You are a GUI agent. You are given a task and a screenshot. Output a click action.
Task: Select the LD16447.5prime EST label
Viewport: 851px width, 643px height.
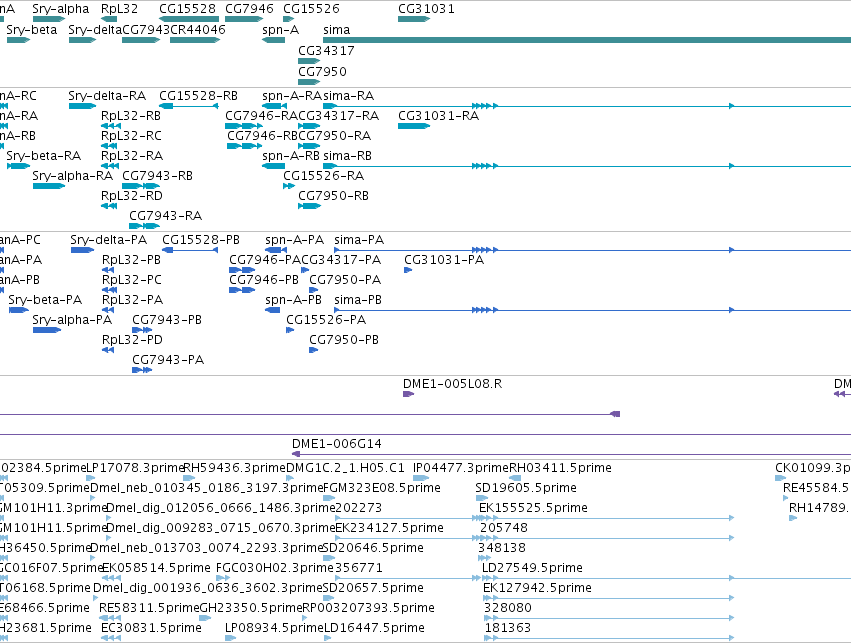[374, 628]
